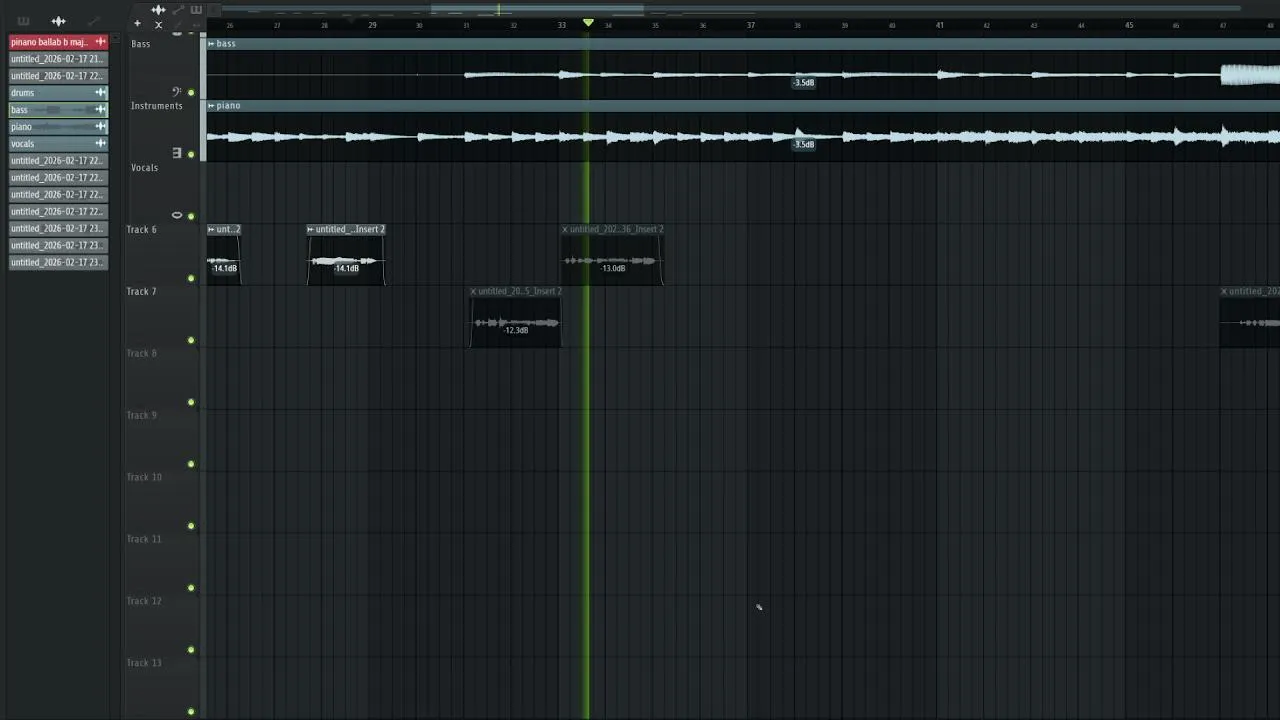Mute the Instruments track
This screenshot has width=1280, height=720.
point(191,155)
